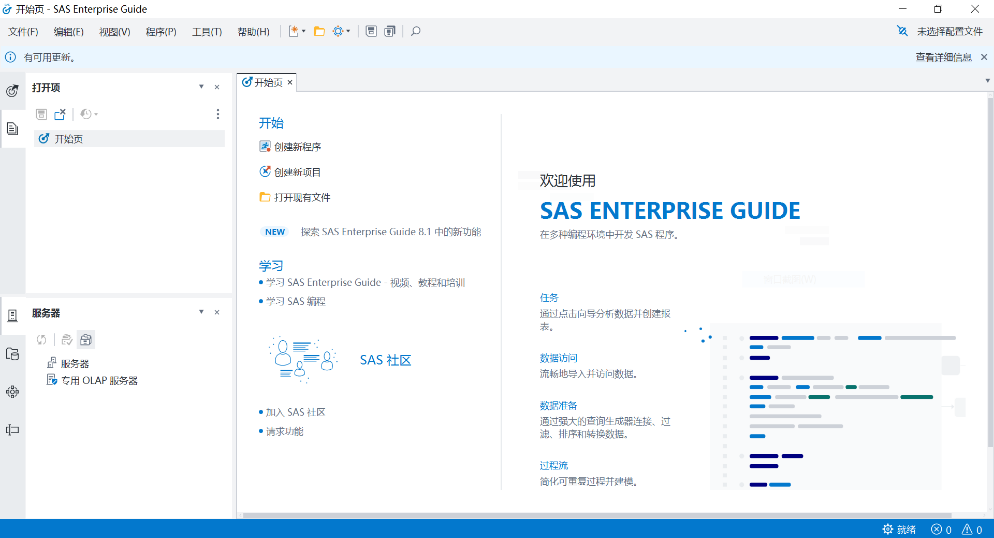Click the 数据准备 heading on the welcome pane
The width and height of the screenshot is (994, 538).
click(x=558, y=406)
